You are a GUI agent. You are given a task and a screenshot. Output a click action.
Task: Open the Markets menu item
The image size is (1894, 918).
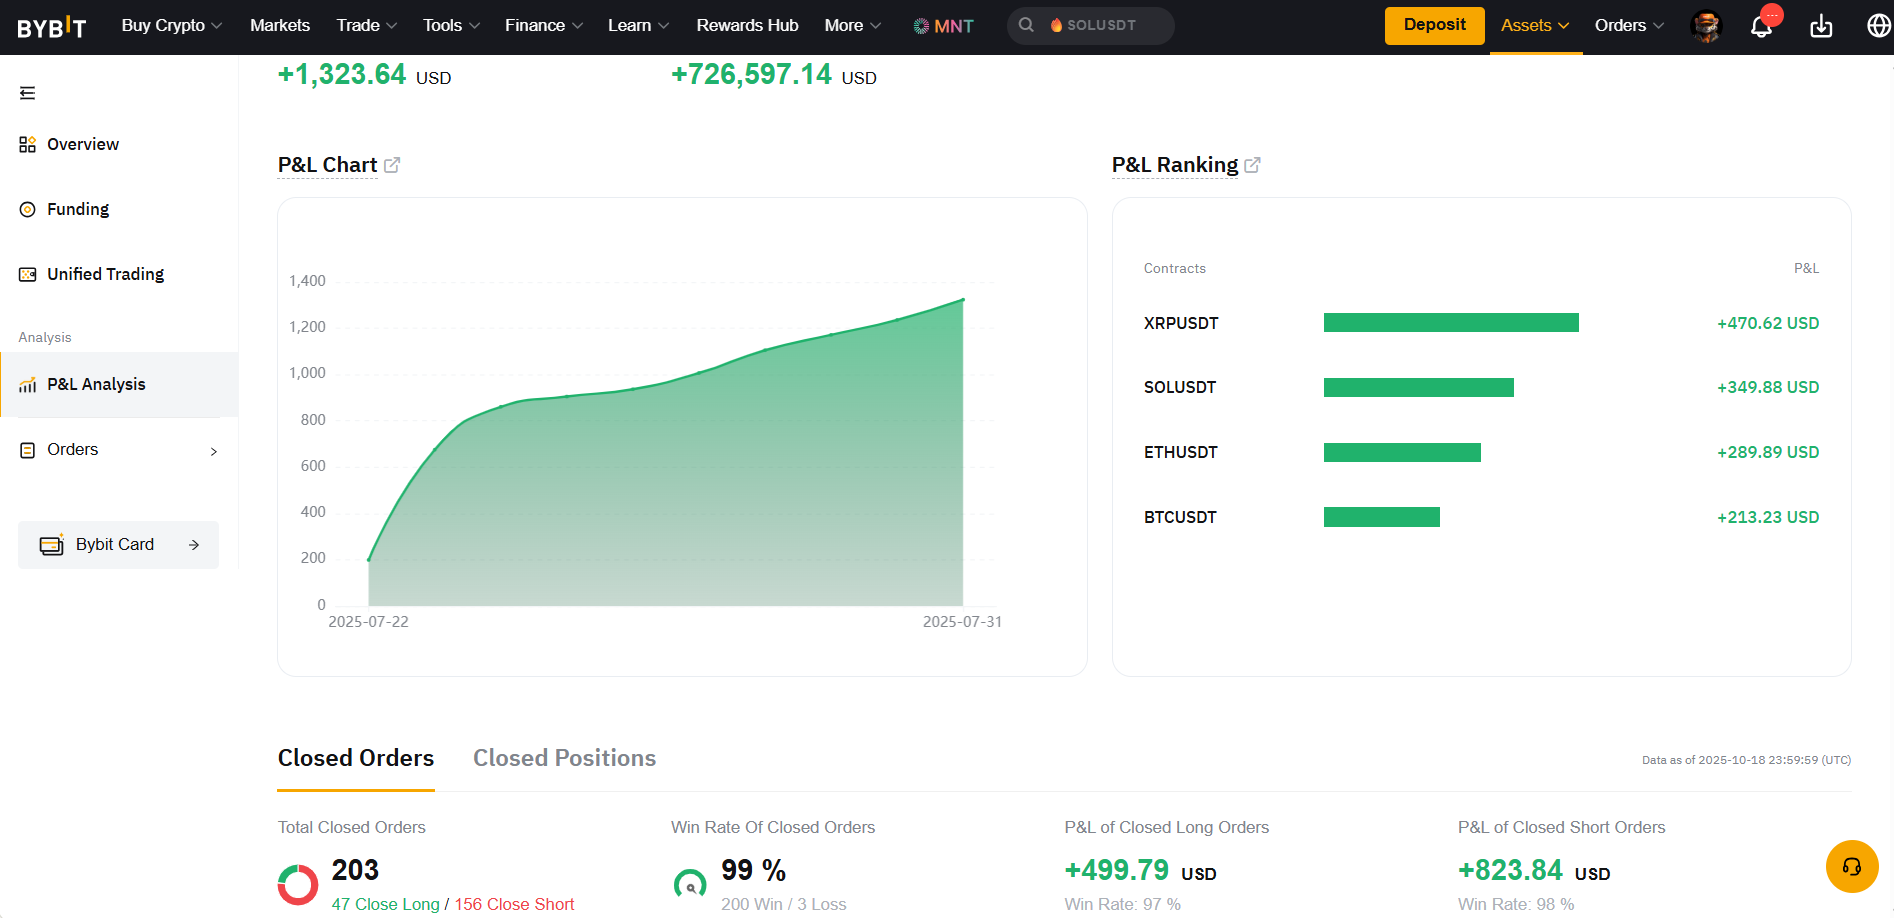279,25
